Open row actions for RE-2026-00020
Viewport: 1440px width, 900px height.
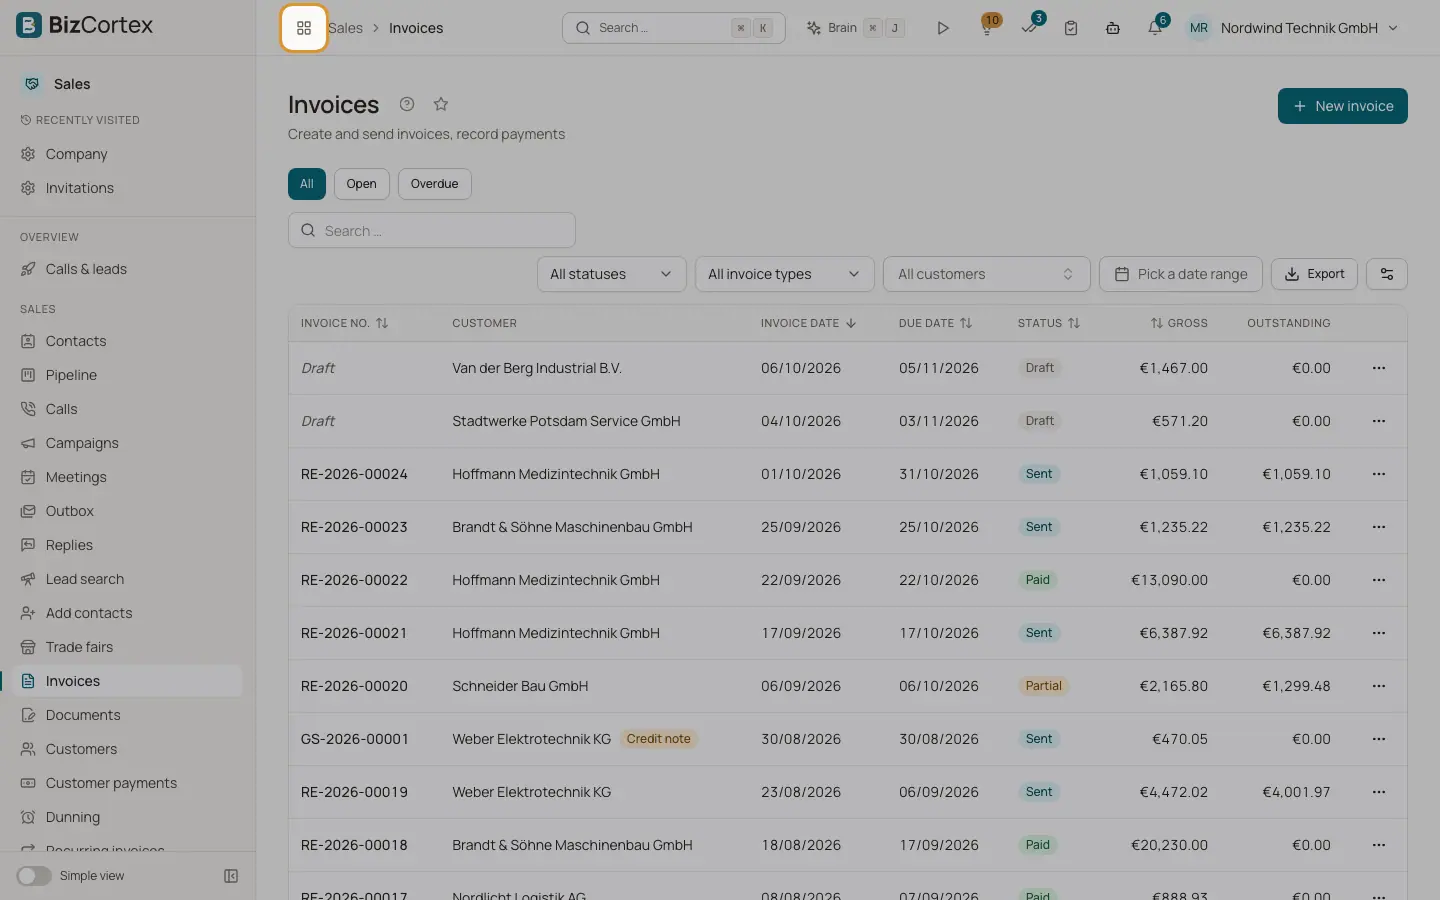click(1379, 686)
